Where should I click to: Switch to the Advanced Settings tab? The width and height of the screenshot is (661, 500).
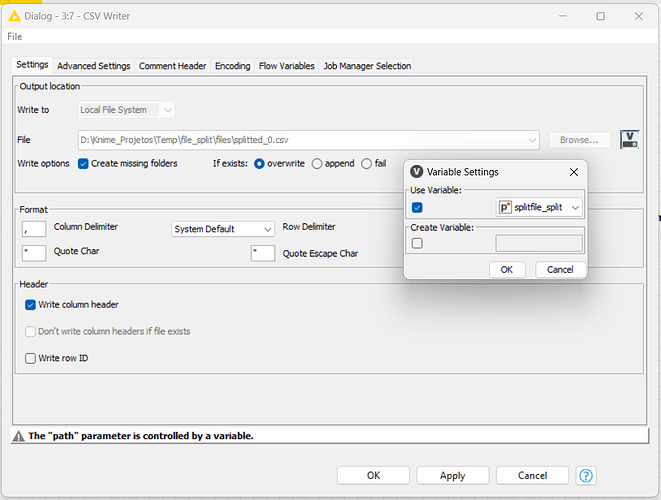point(94,66)
